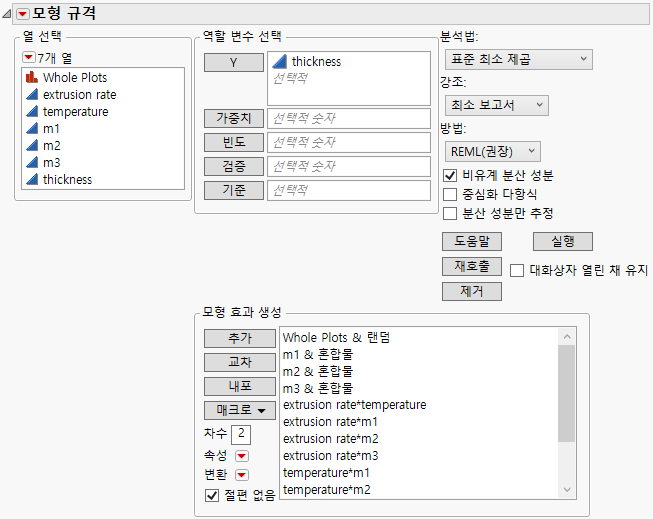Click the 기준 role button
The width and height of the screenshot is (653, 519).
(234, 190)
